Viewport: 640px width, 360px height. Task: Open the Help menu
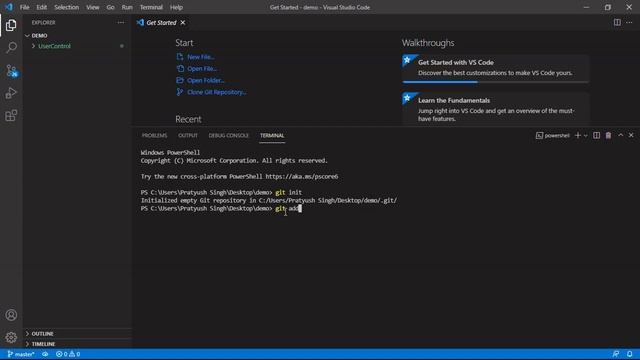pos(176,7)
